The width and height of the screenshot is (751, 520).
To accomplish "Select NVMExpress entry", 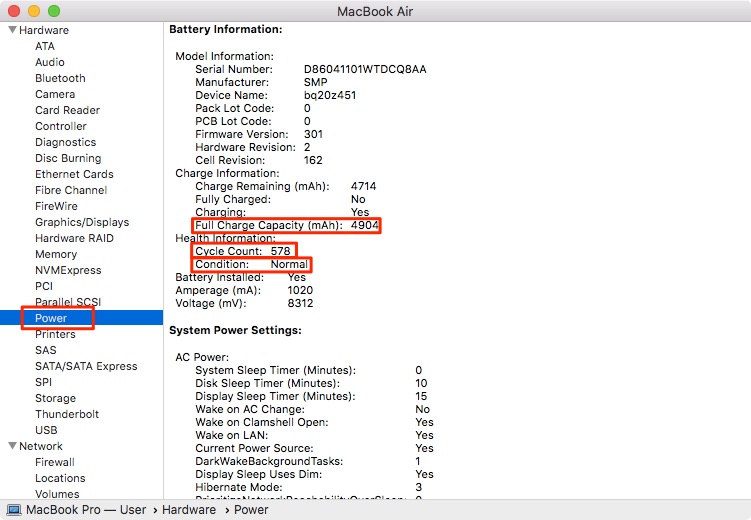I will (x=68, y=270).
